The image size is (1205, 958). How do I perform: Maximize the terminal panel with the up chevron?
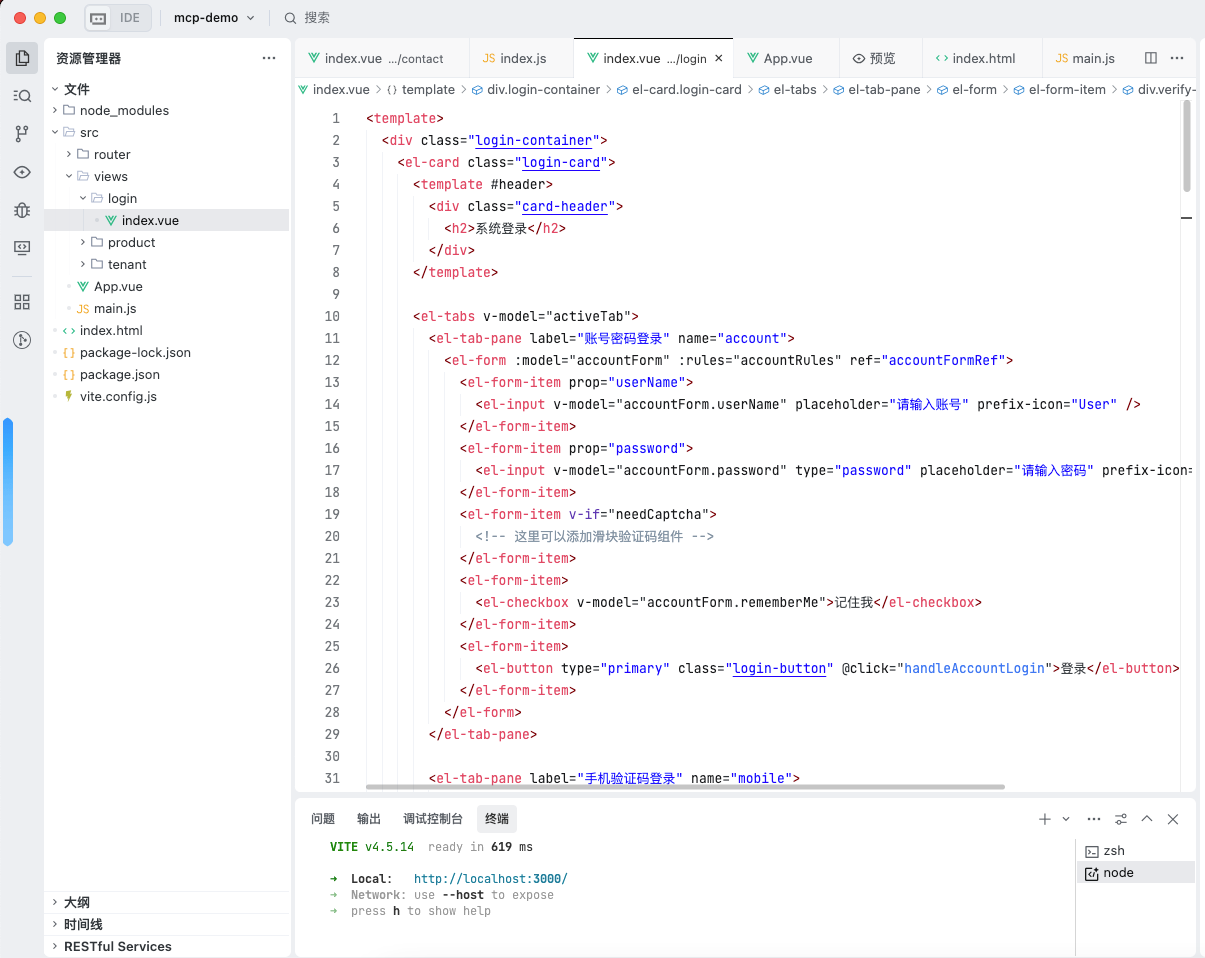click(1147, 819)
